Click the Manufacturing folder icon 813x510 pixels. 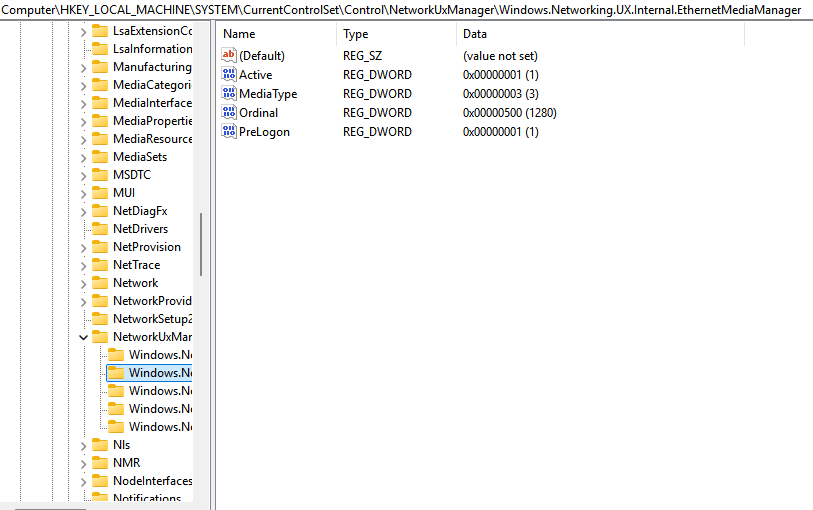point(100,67)
